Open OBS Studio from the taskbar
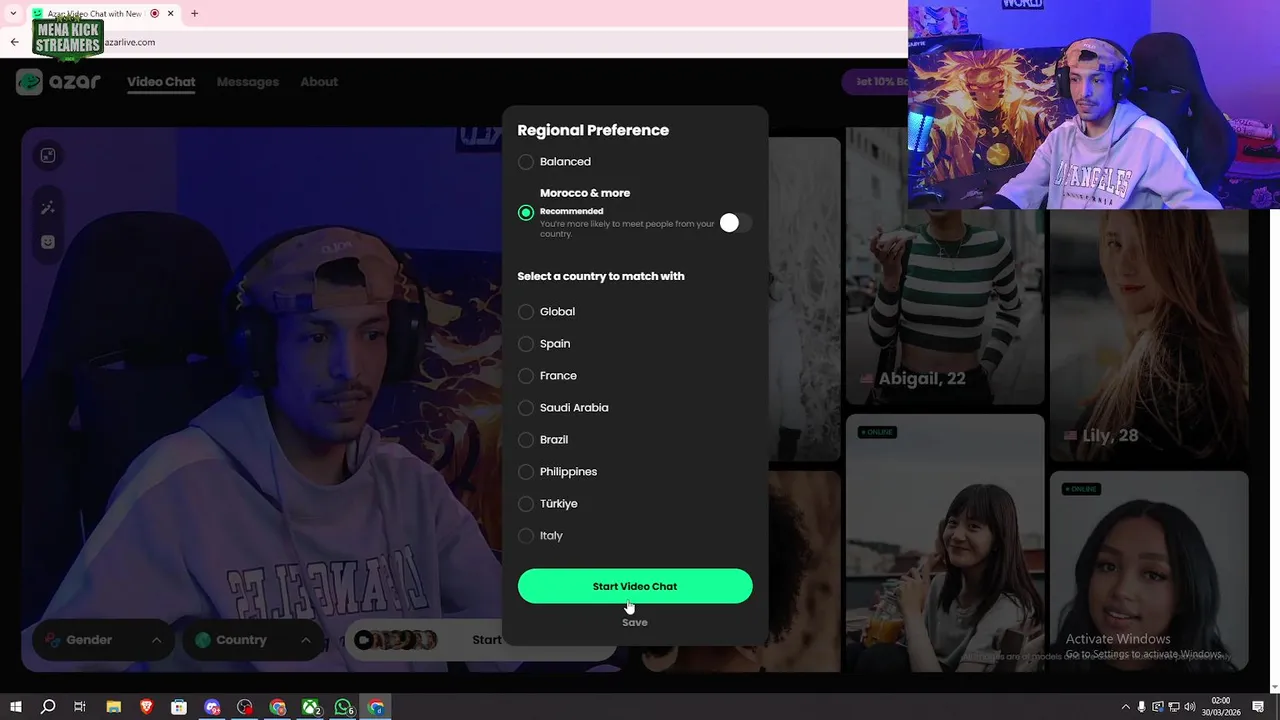 [x=245, y=707]
